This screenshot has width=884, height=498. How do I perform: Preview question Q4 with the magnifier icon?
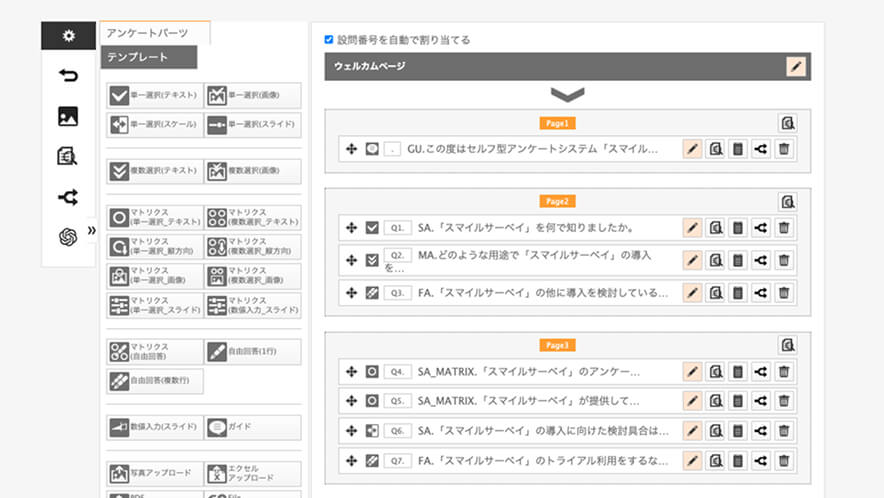[x=715, y=371]
